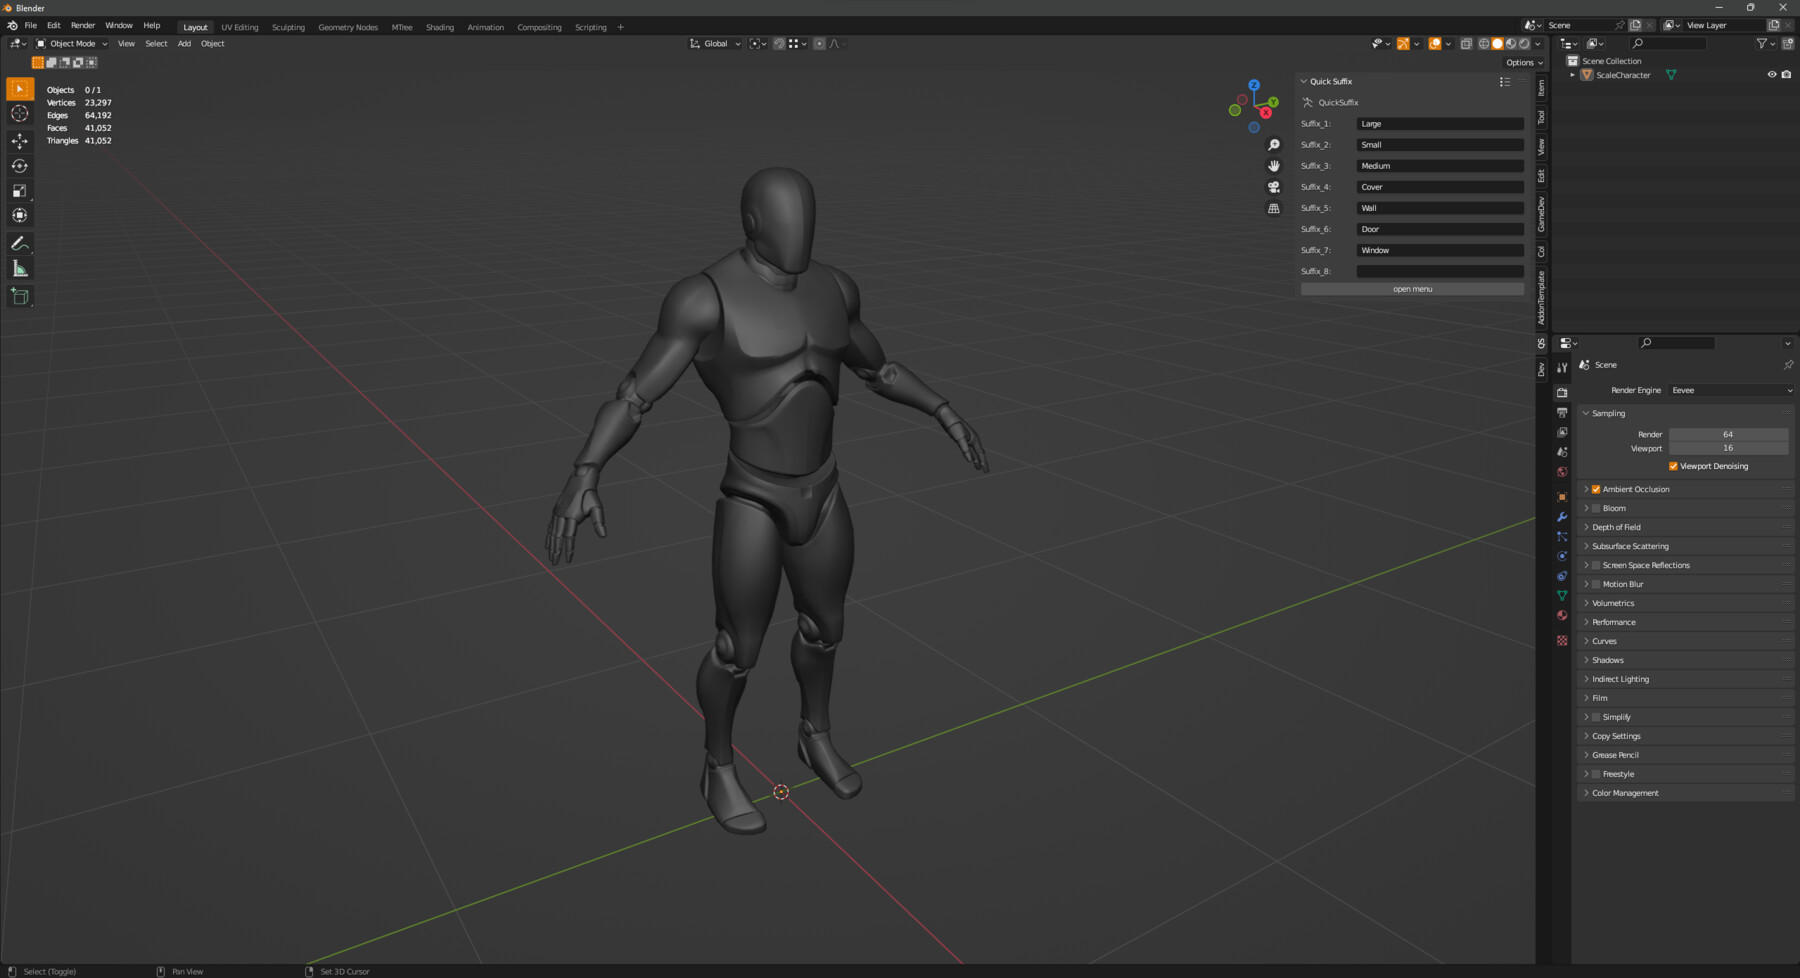Collapse the Sampling section
Image resolution: width=1800 pixels, height=978 pixels.
coord(1586,413)
